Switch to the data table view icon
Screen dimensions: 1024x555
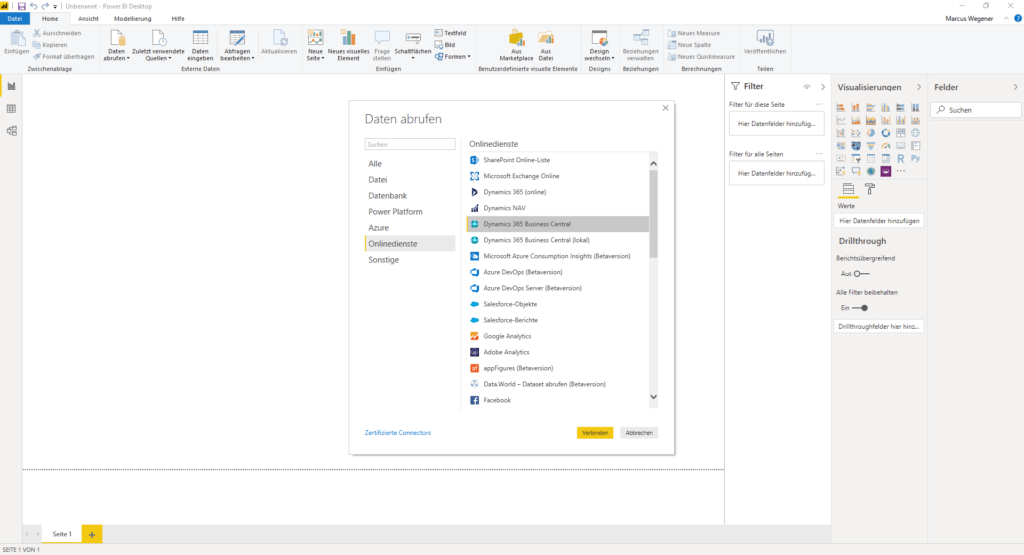point(11,108)
